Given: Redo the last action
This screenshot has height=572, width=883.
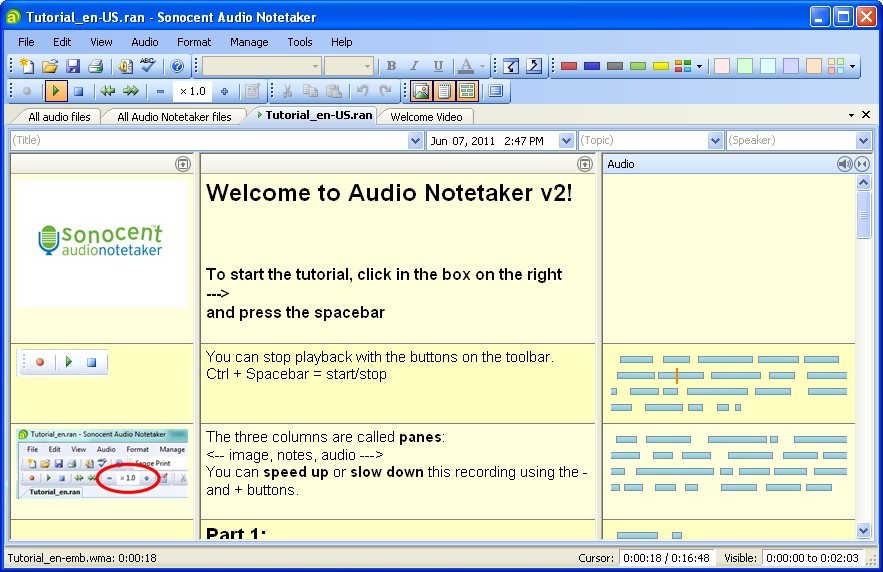Looking at the screenshot, I should pos(386,91).
